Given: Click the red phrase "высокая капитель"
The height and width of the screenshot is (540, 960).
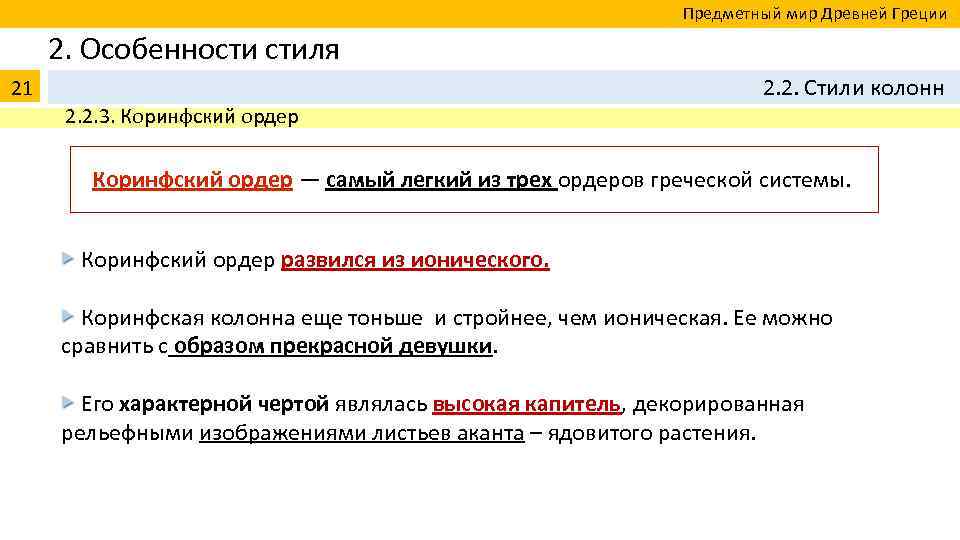Looking at the screenshot, I should [526, 404].
